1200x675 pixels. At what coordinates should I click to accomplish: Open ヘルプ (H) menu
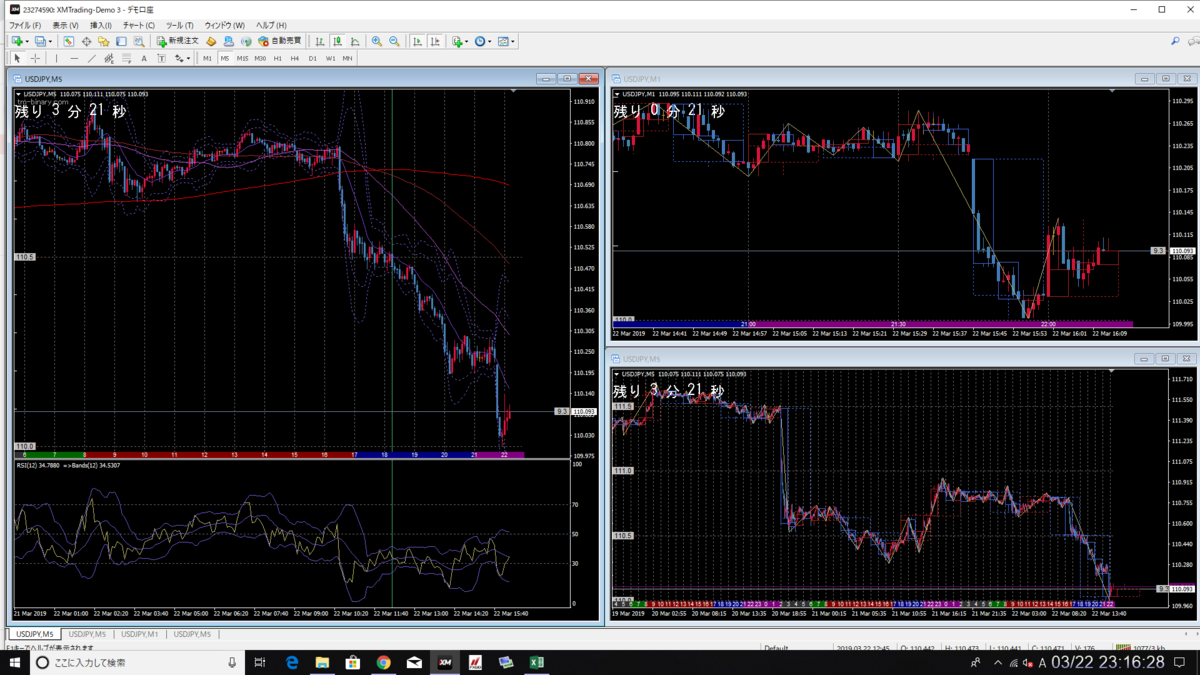click(271, 25)
